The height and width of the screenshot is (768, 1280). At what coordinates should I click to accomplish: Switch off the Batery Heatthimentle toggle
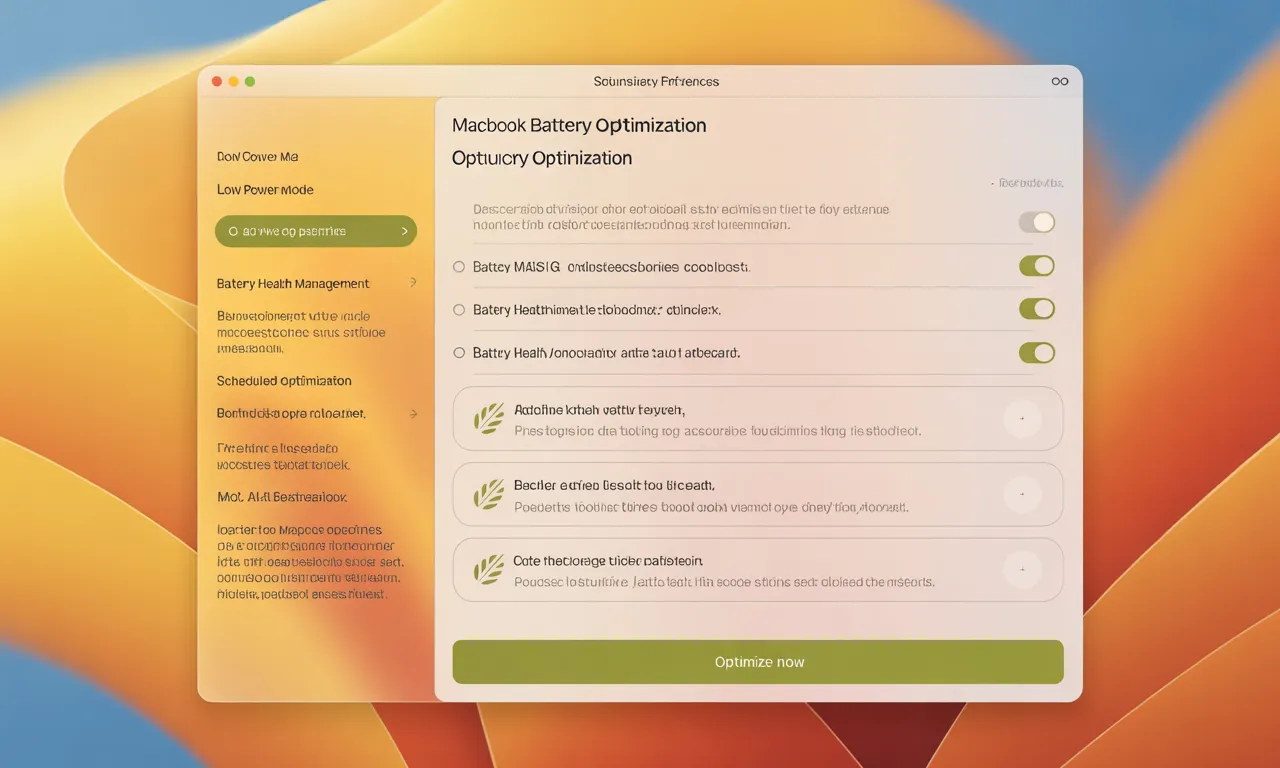click(1037, 309)
